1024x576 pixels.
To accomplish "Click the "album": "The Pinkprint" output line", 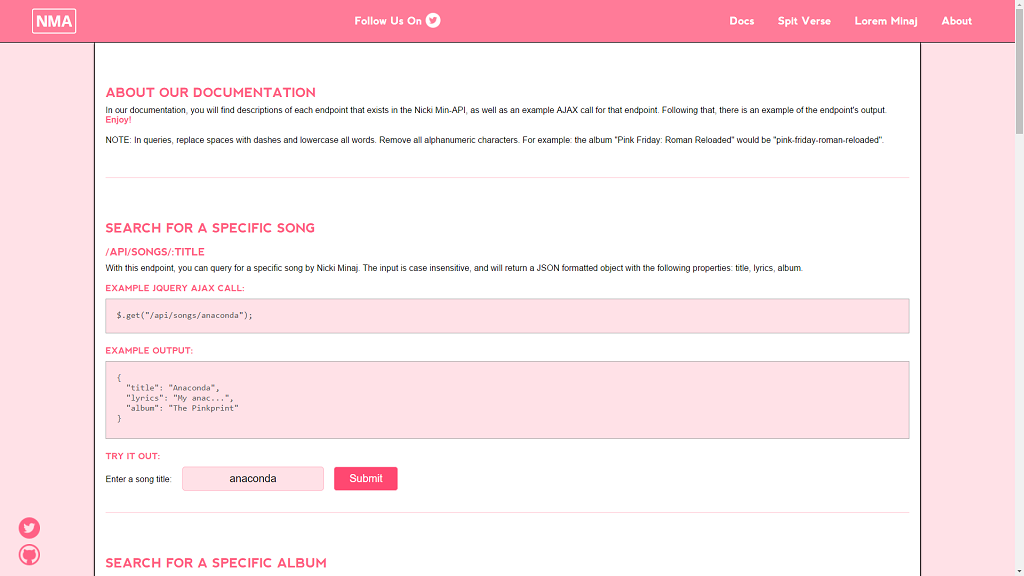I will [182, 408].
